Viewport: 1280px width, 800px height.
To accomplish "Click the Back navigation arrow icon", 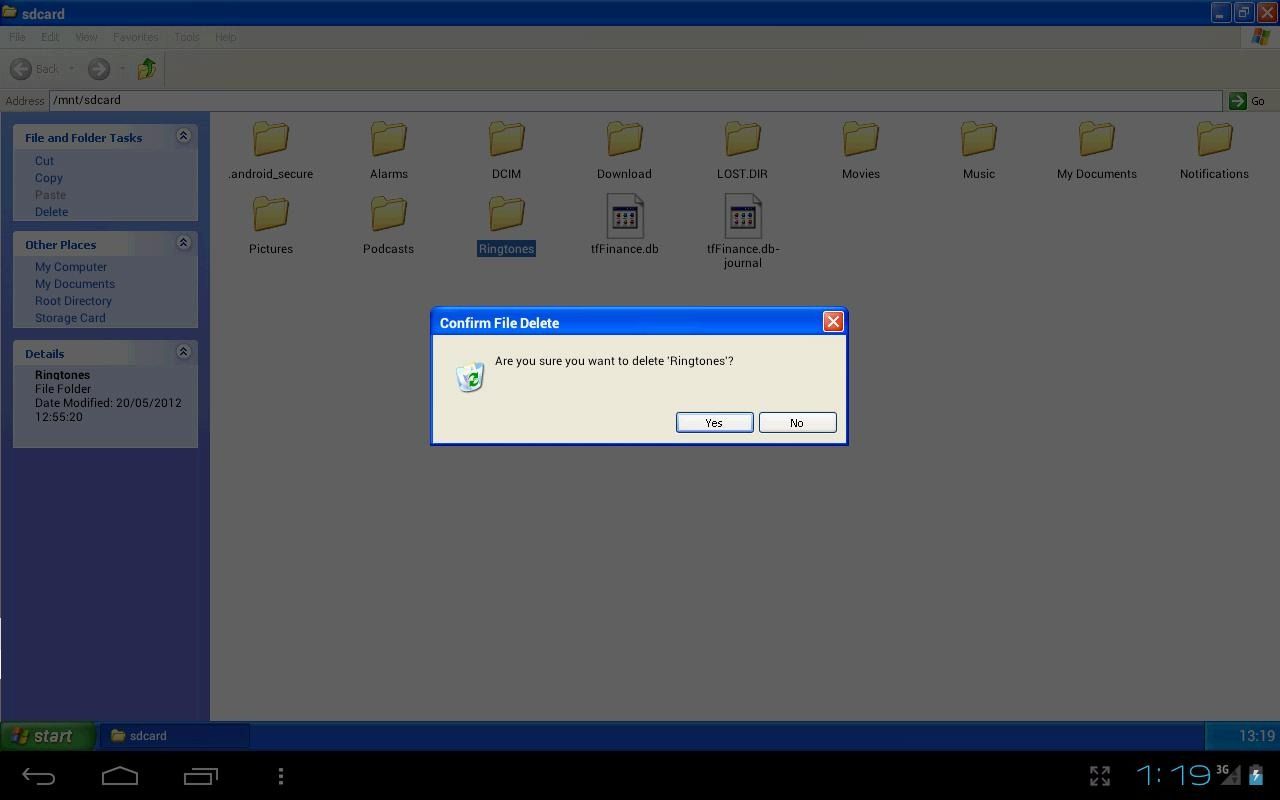I will (22, 68).
